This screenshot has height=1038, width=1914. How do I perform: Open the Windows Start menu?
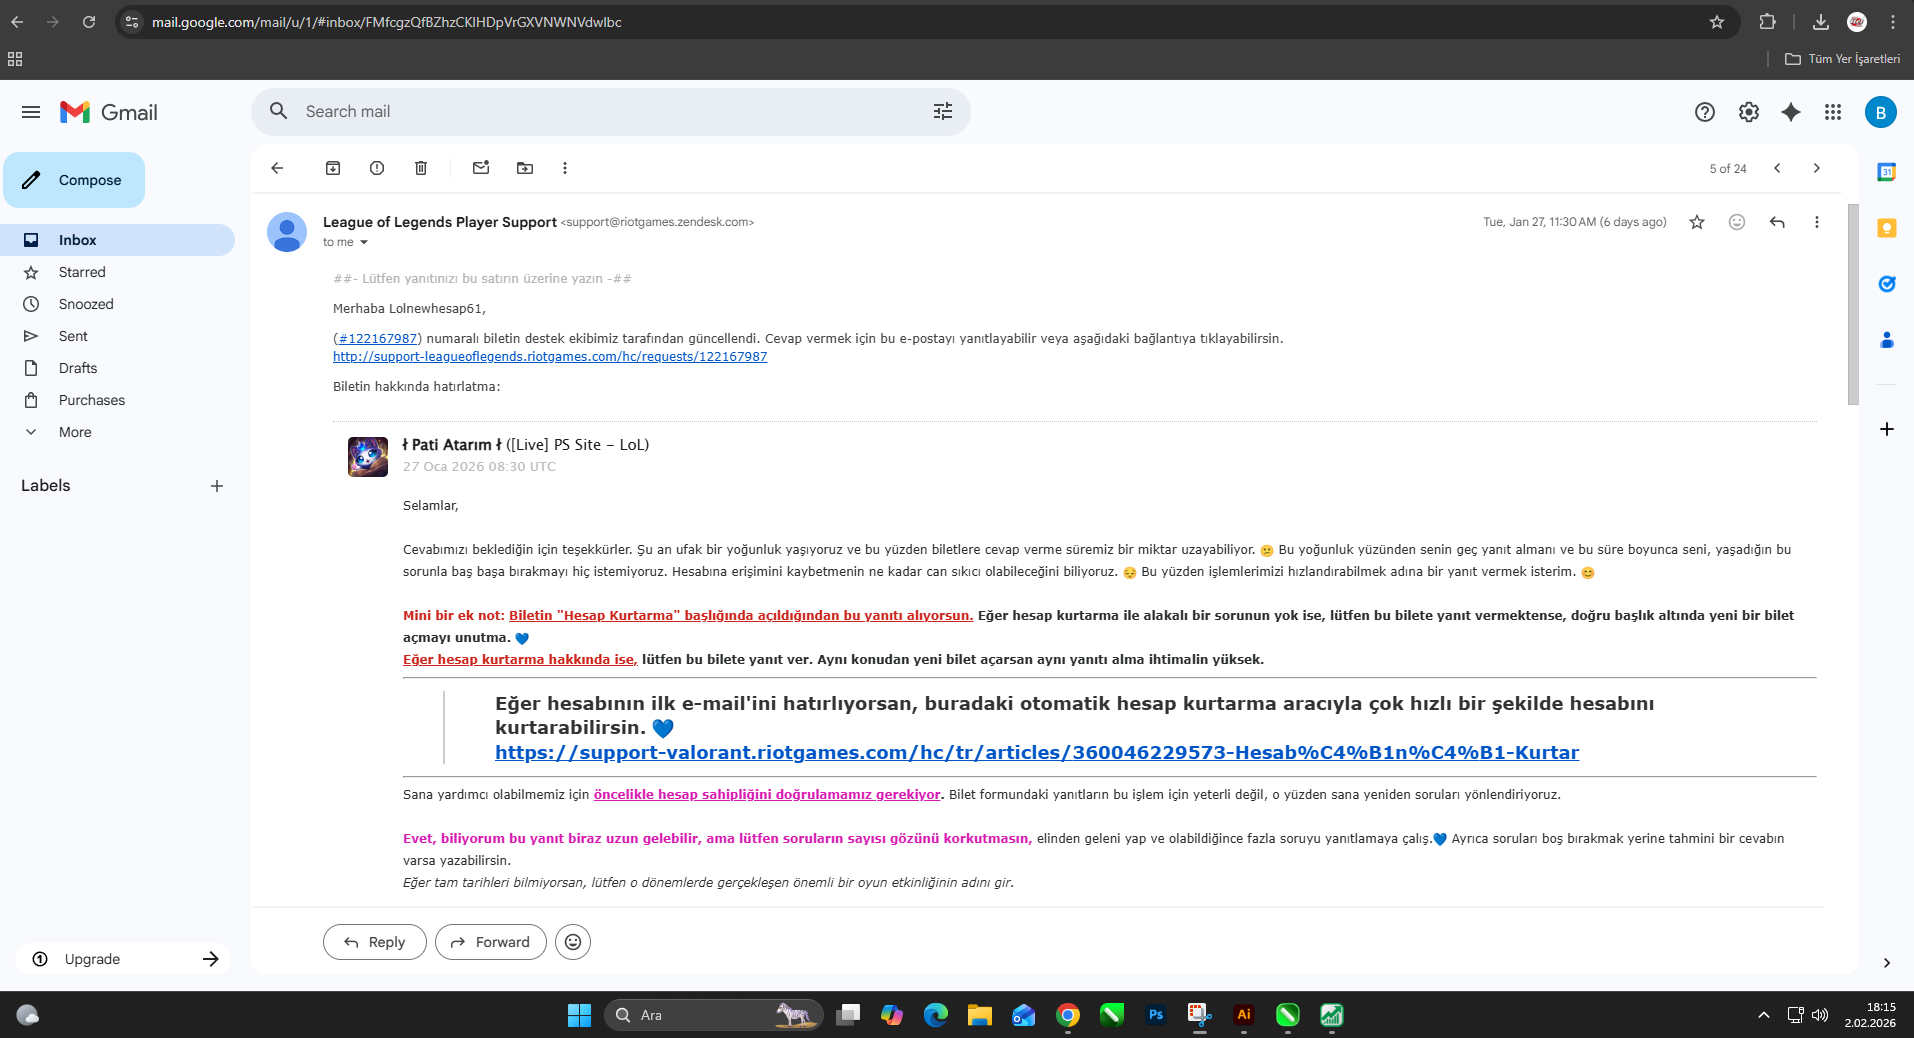coord(579,1015)
